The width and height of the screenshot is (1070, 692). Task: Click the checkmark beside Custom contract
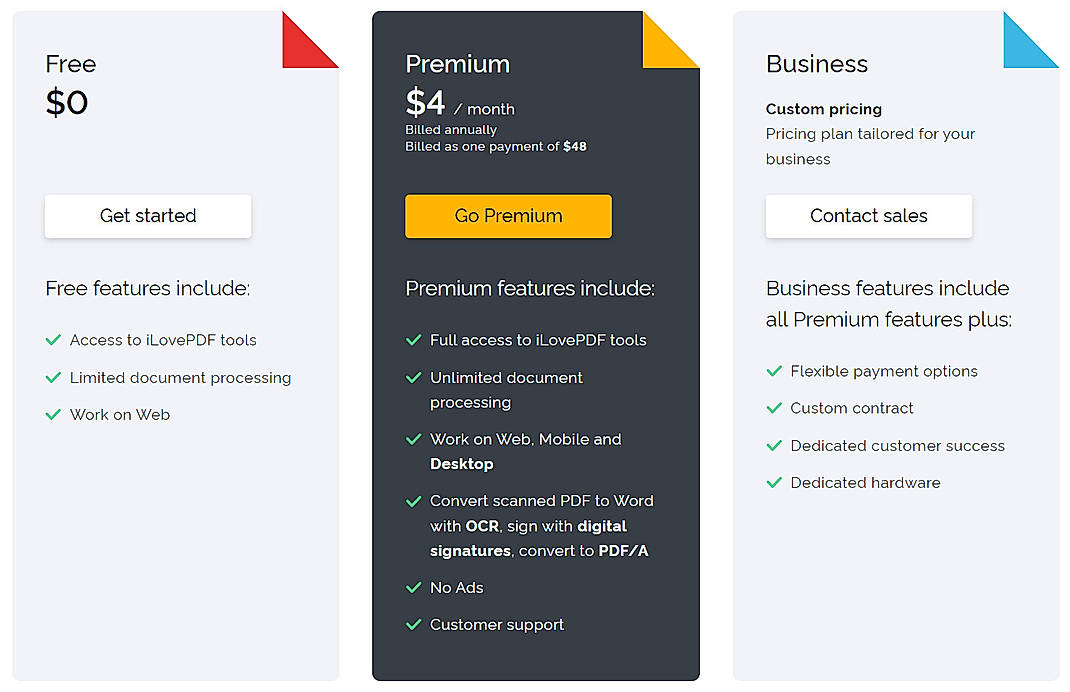(x=775, y=408)
